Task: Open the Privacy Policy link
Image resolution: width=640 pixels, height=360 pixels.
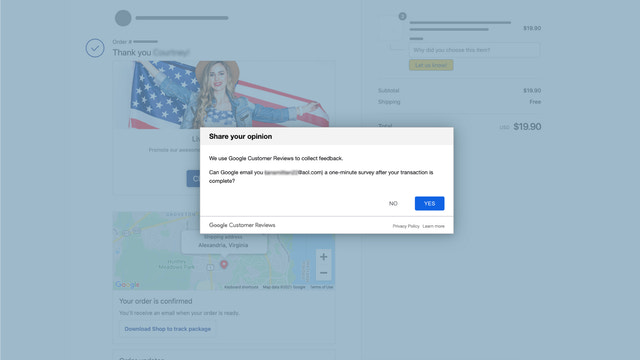Action: tap(406, 226)
